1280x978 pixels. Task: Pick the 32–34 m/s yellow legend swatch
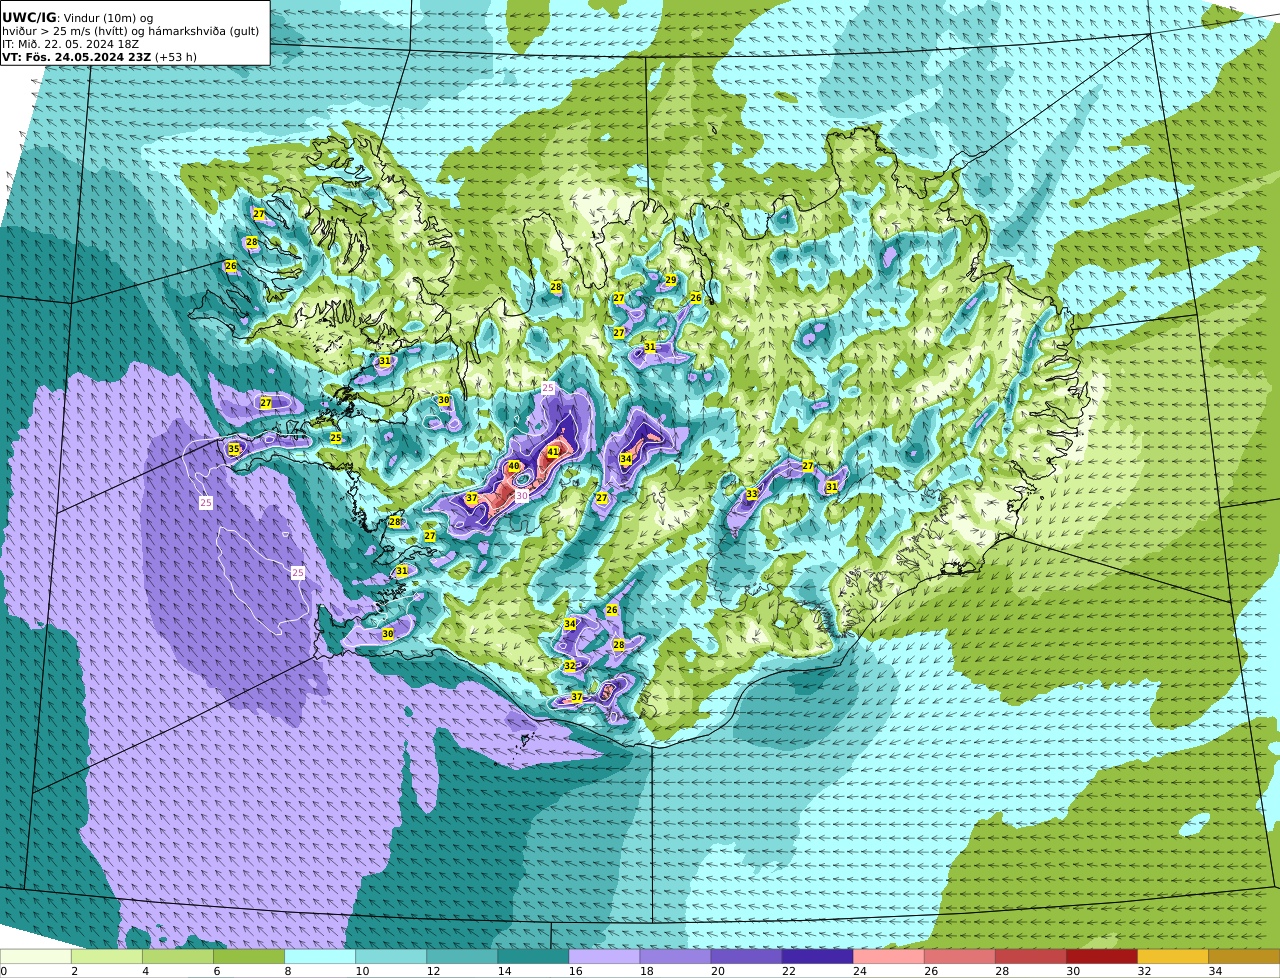pyautogui.click(x=1172, y=956)
